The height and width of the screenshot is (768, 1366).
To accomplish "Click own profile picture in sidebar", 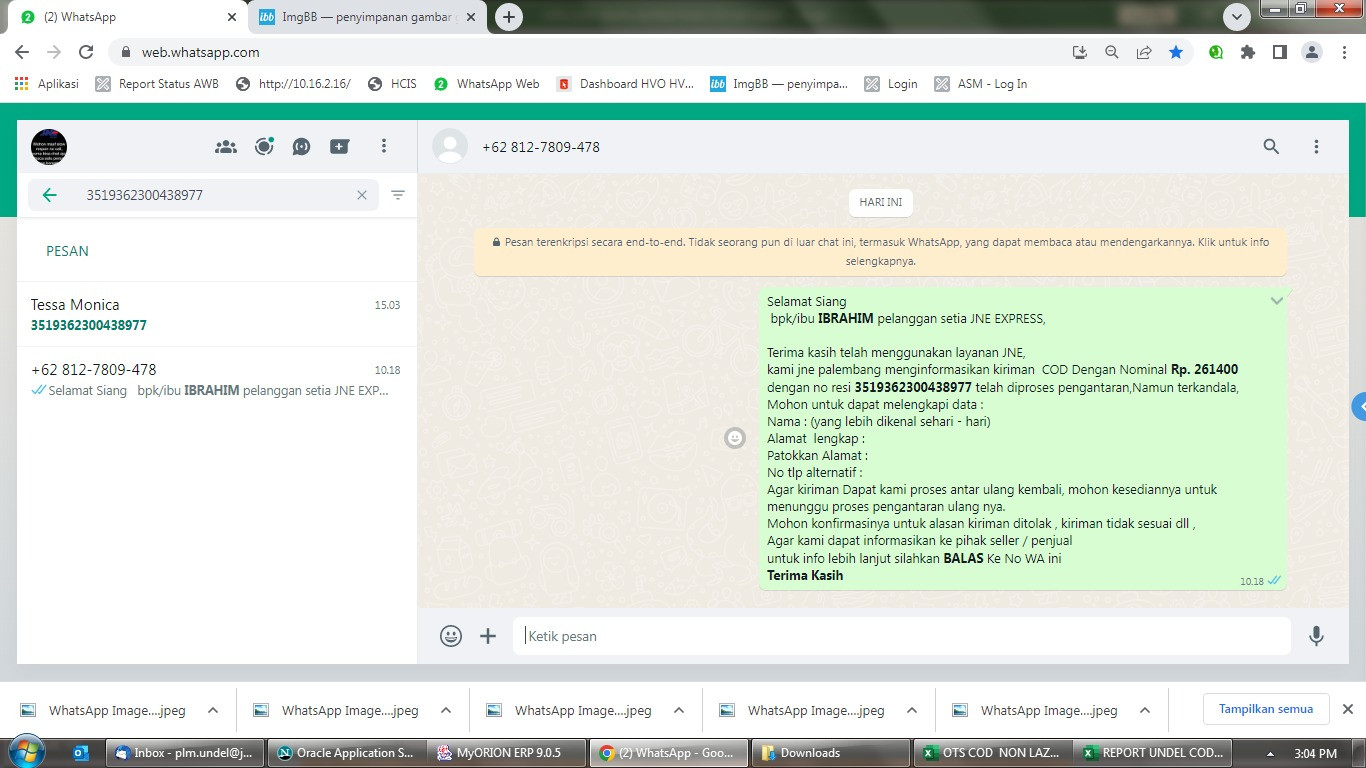I will 49,147.
